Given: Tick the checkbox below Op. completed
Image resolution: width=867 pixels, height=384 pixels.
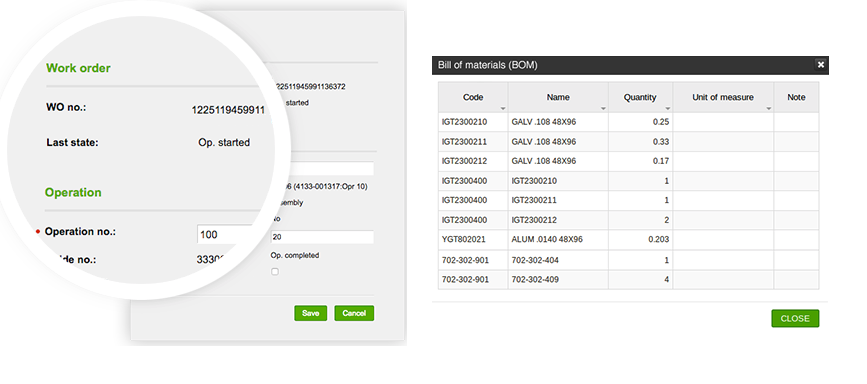Looking at the screenshot, I should [275, 272].
